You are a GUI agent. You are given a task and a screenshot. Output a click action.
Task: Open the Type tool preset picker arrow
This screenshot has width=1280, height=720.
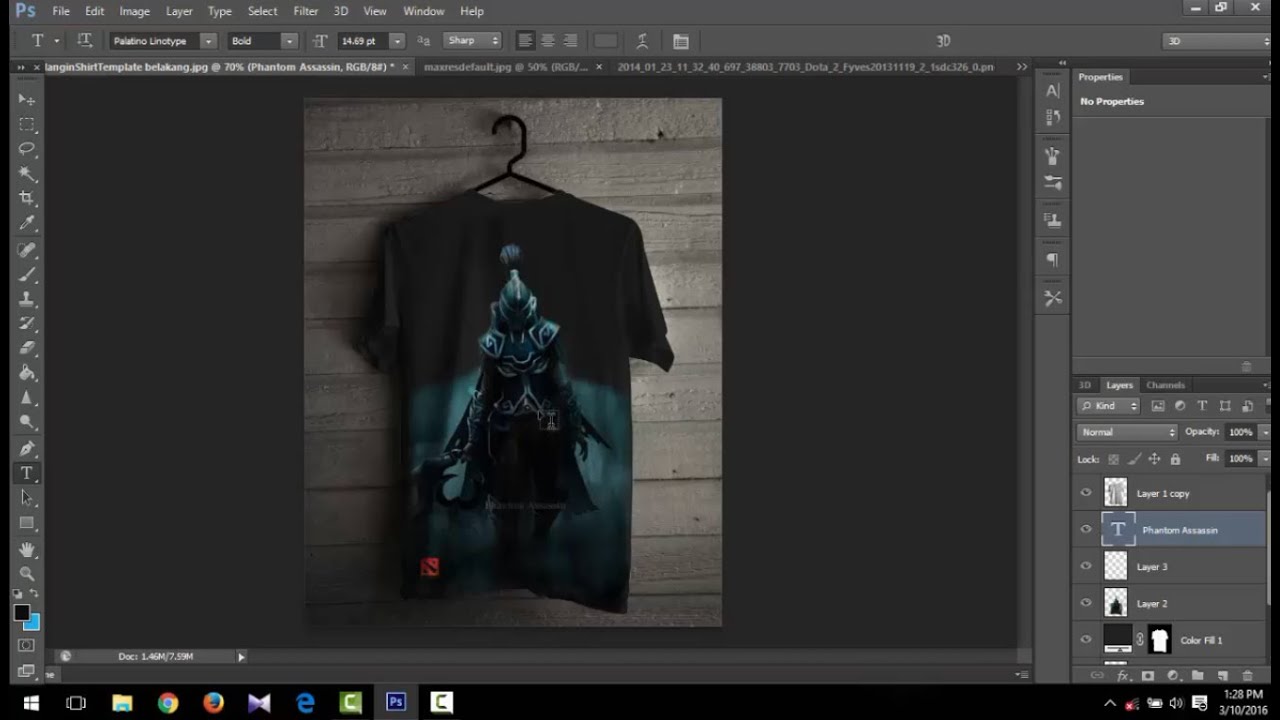pyautogui.click(x=57, y=41)
